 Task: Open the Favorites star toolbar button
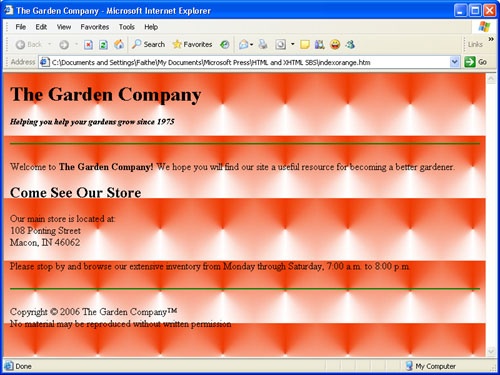[x=192, y=44]
